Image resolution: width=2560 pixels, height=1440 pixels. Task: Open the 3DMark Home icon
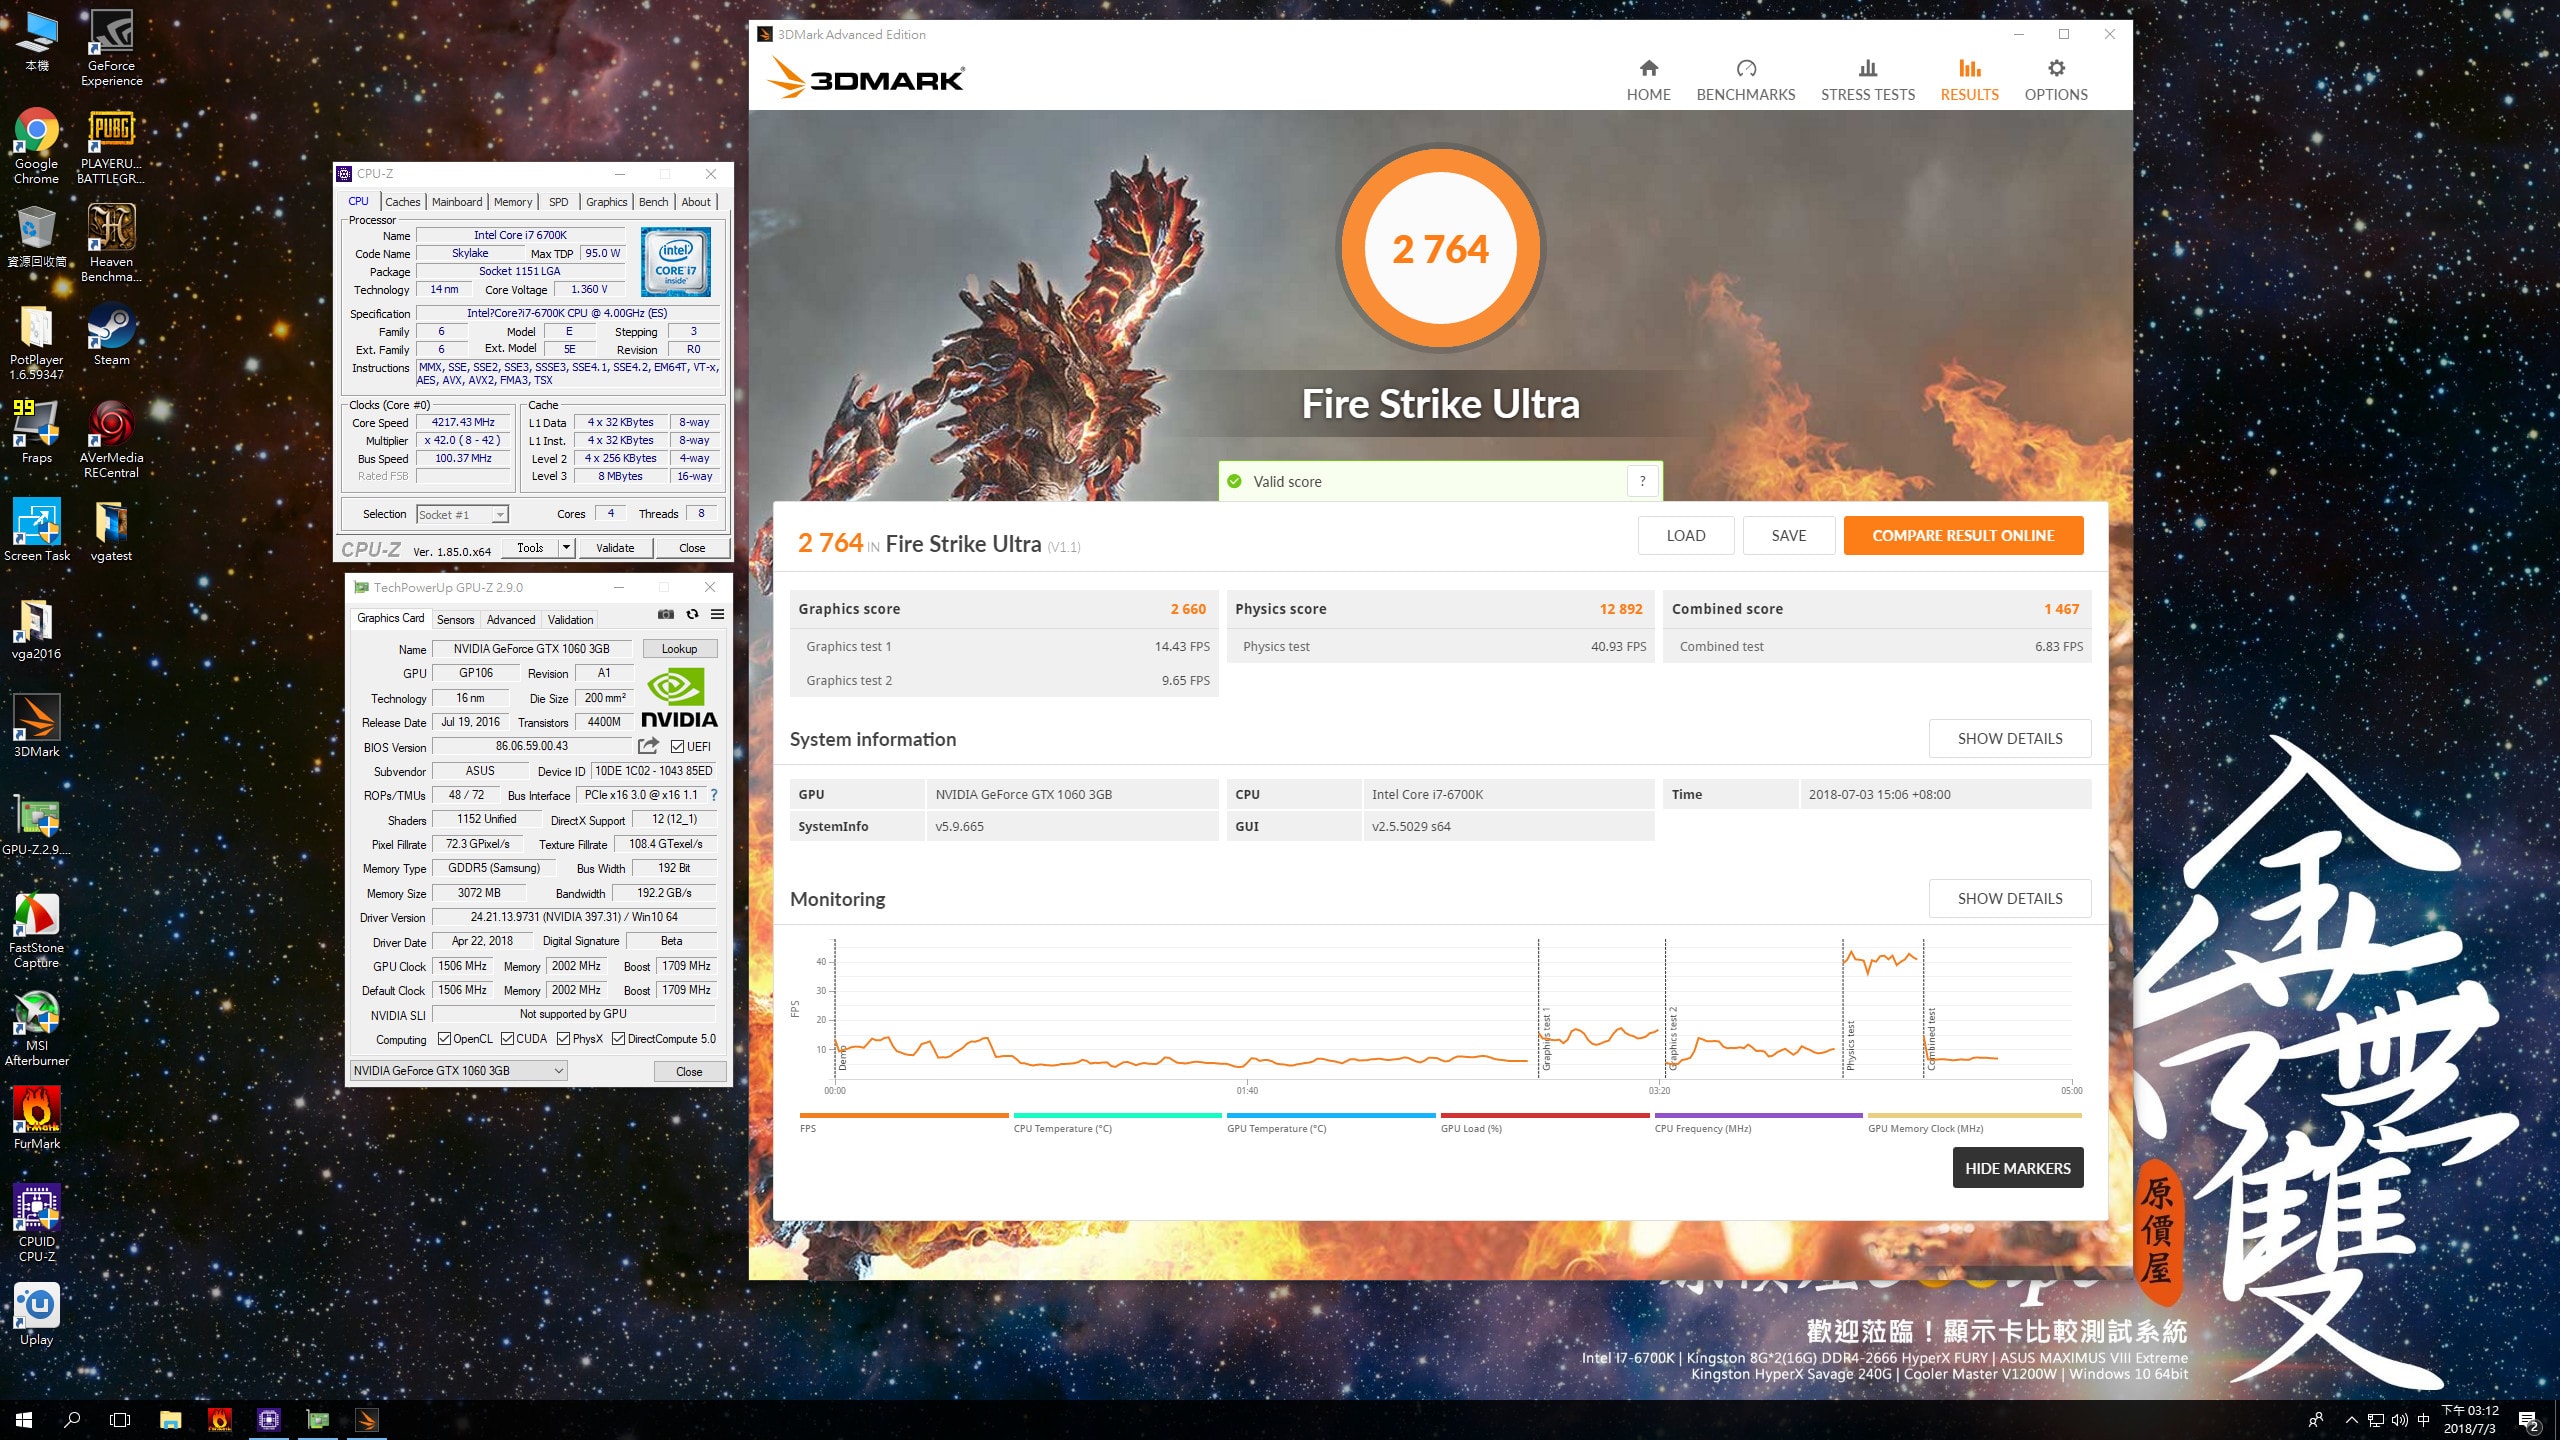coord(1648,68)
